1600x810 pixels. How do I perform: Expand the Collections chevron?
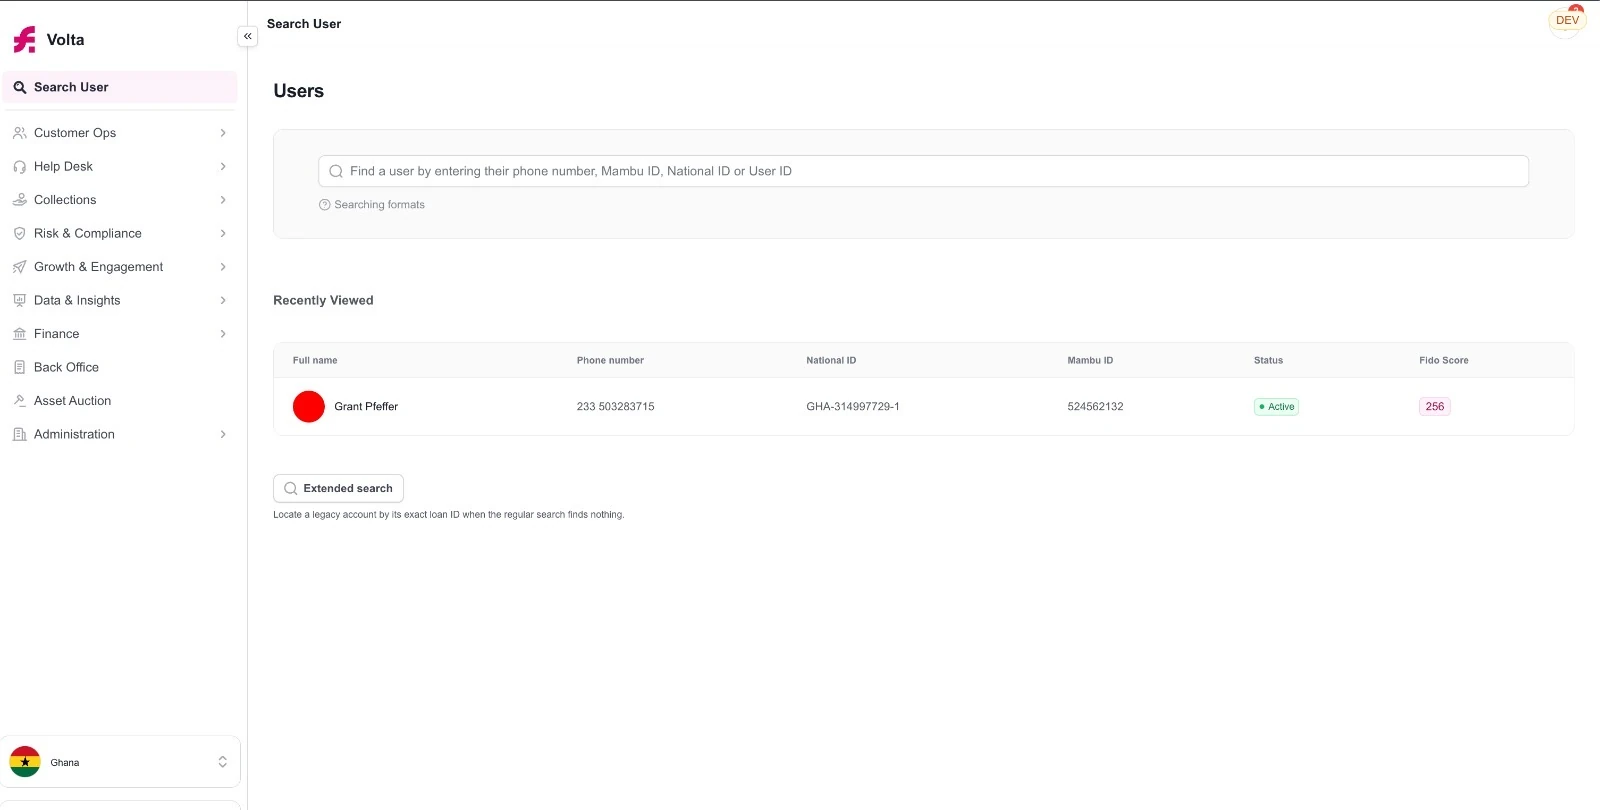[x=223, y=200]
